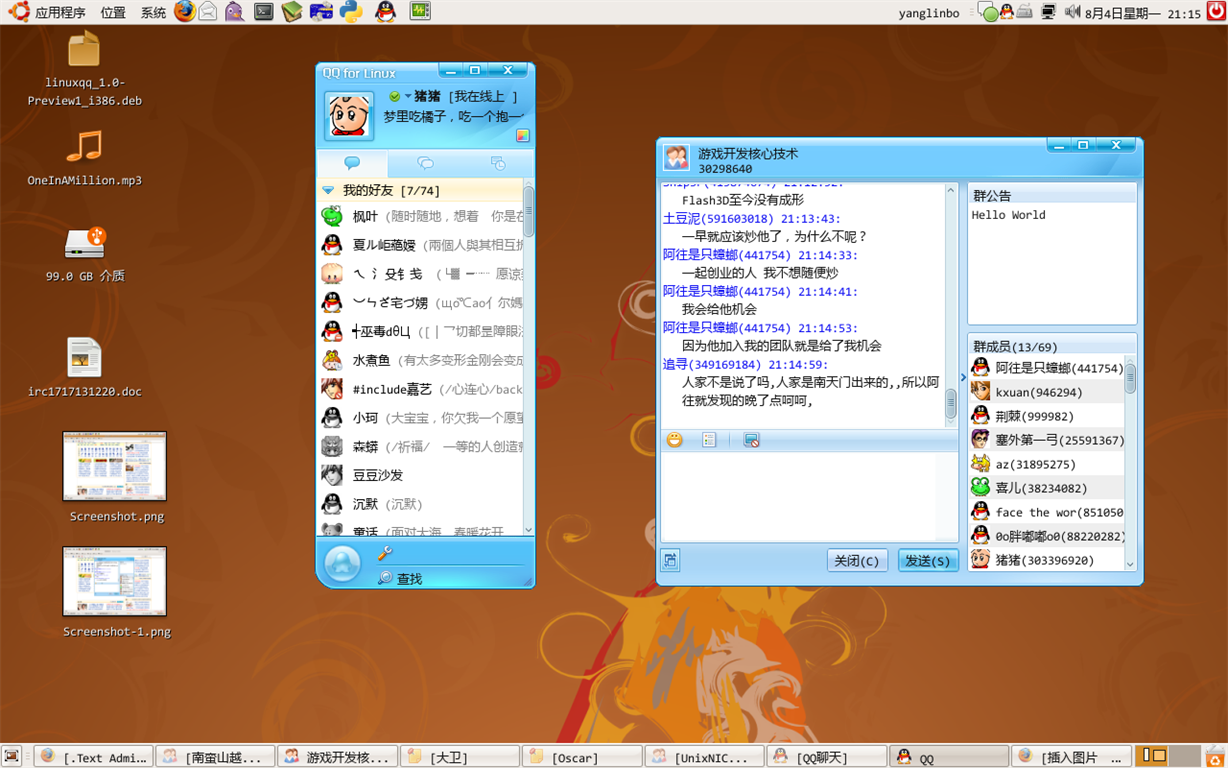
Task: Click the volume speaker icon in system tray
Action: pyautogui.click(x=1072, y=12)
